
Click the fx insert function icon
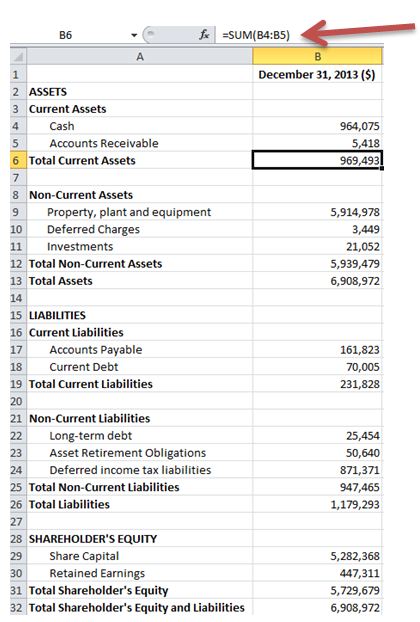click(x=204, y=35)
